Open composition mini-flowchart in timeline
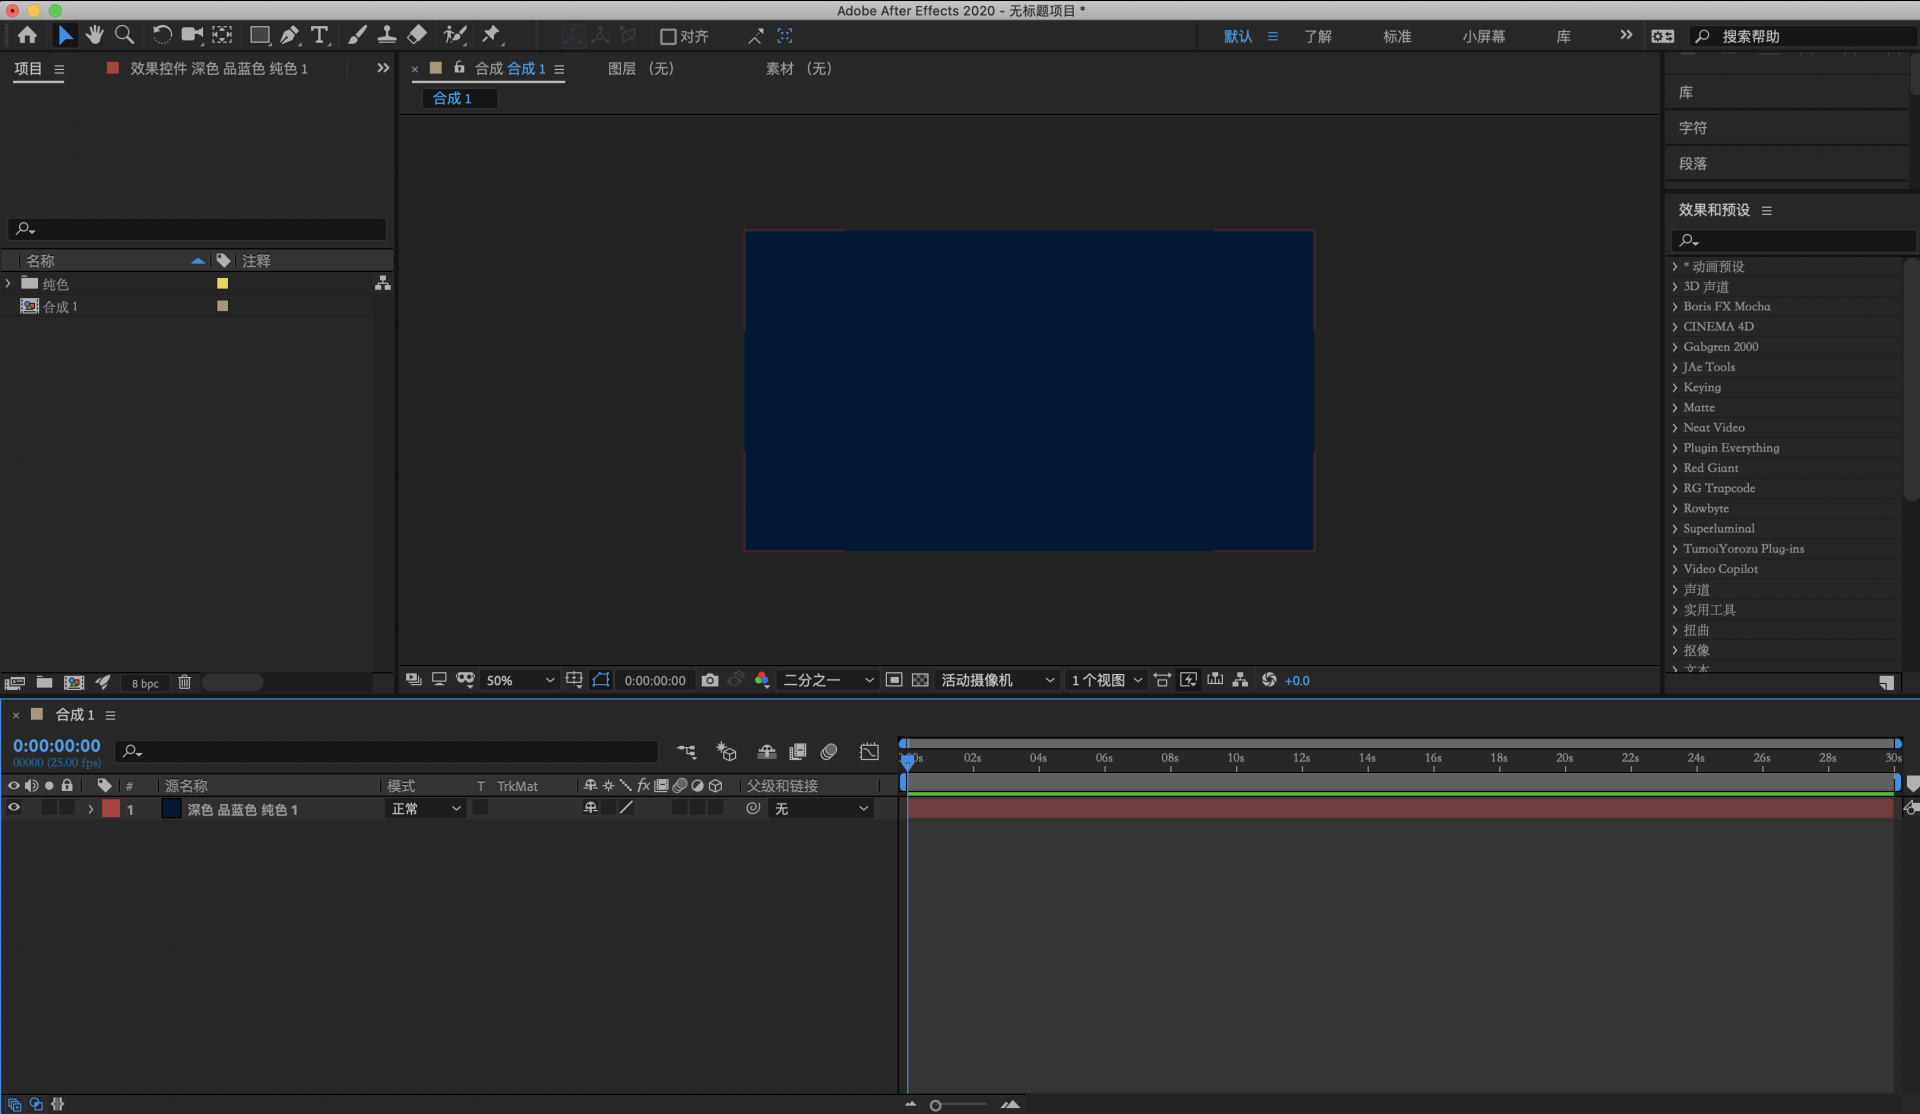The height and width of the screenshot is (1114, 1920). 687,752
